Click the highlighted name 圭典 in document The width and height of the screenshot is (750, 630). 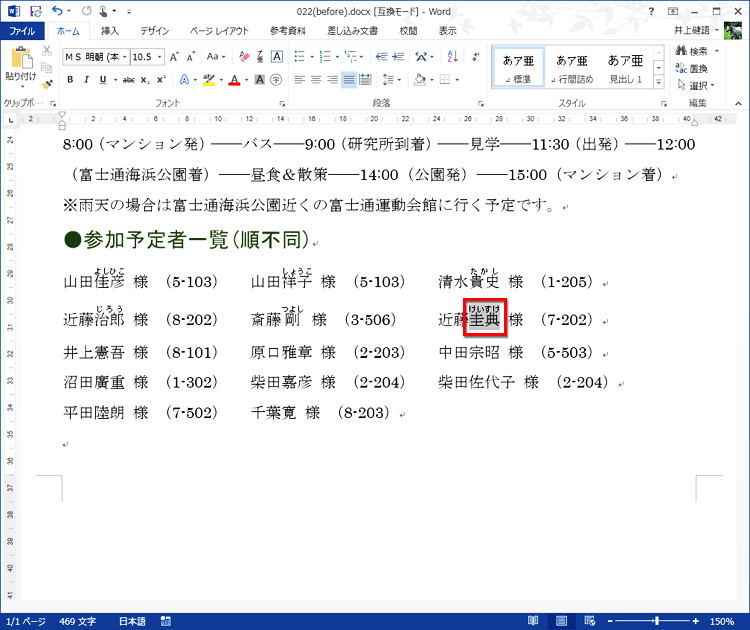(x=485, y=319)
